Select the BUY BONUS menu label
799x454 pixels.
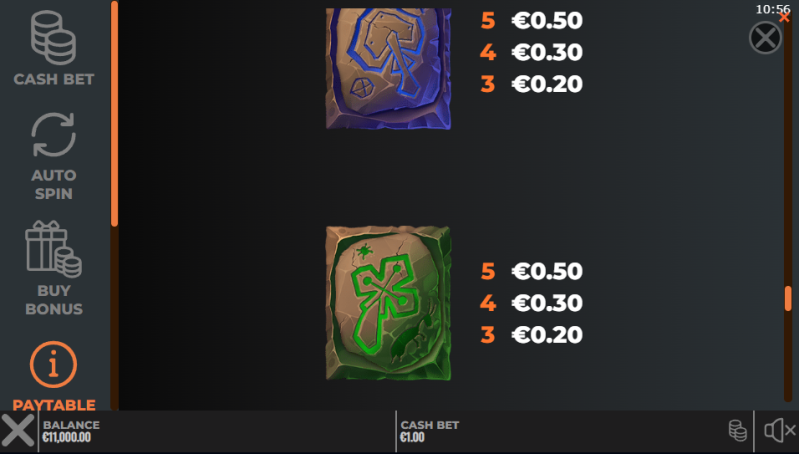tap(54, 300)
